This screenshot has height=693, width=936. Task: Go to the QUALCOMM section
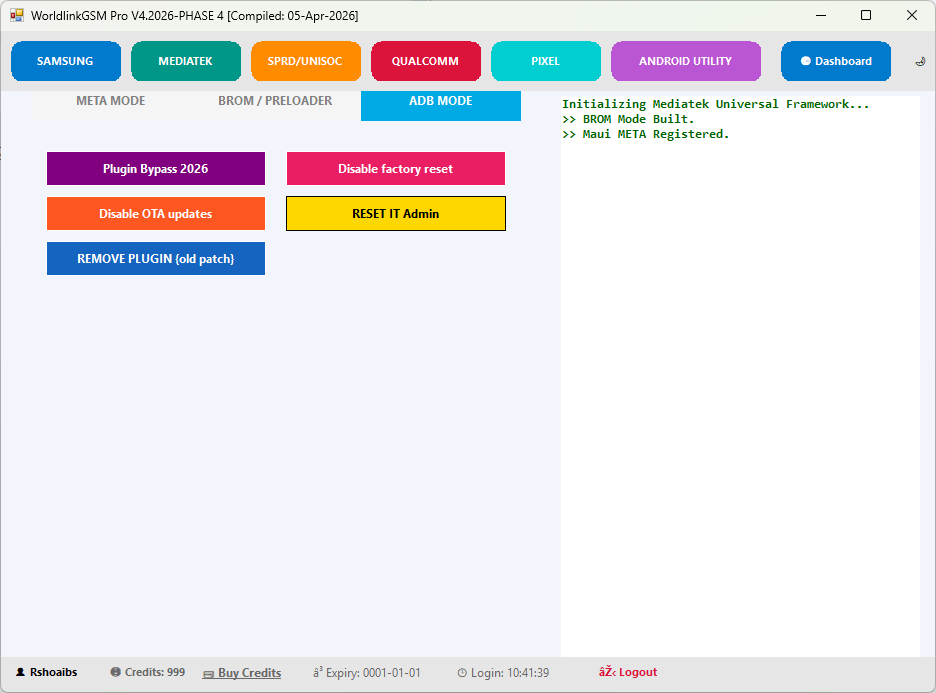425,61
